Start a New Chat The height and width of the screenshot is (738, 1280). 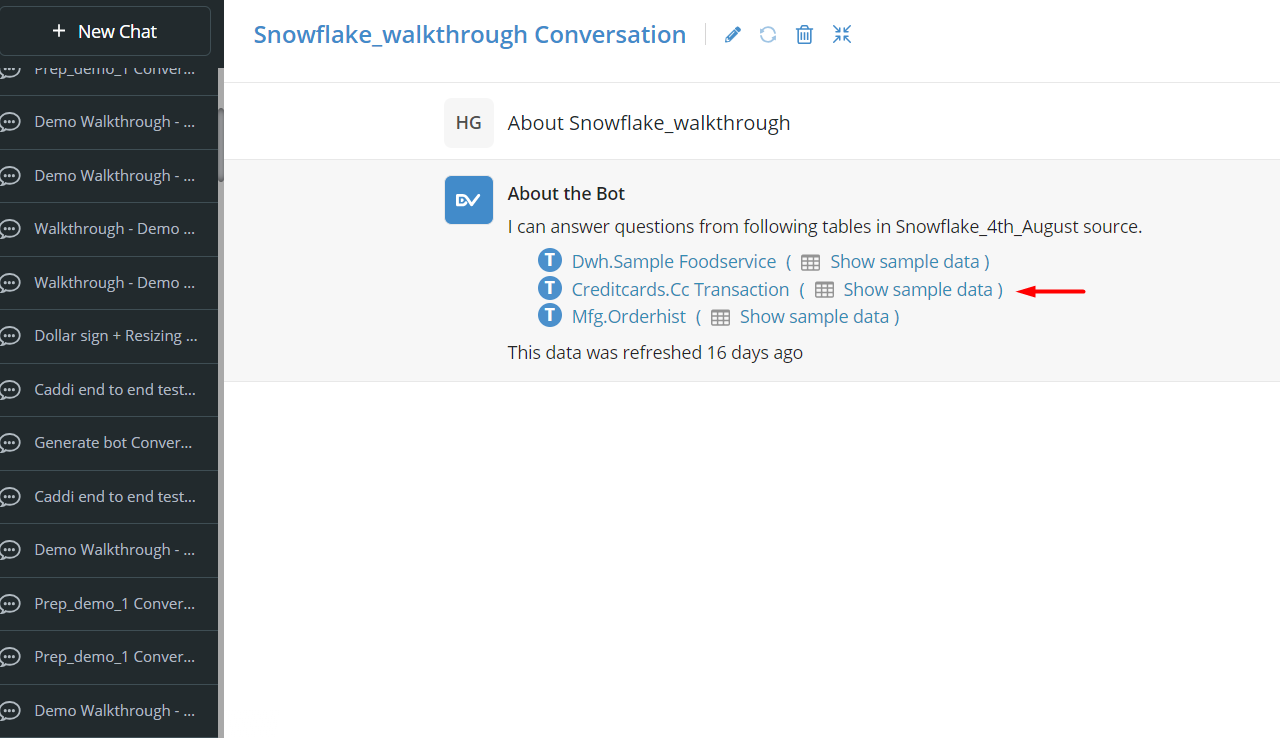(105, 32)
